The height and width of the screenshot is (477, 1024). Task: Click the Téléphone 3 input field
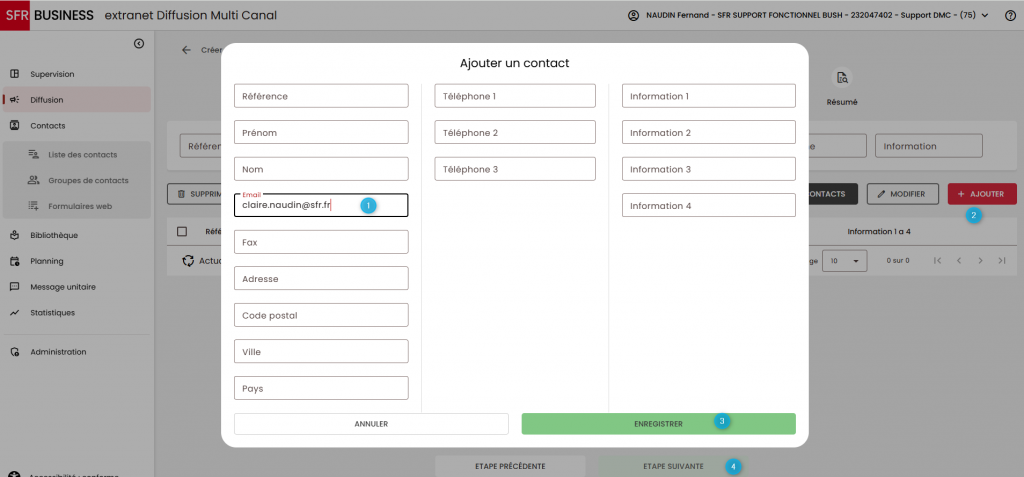515,169
